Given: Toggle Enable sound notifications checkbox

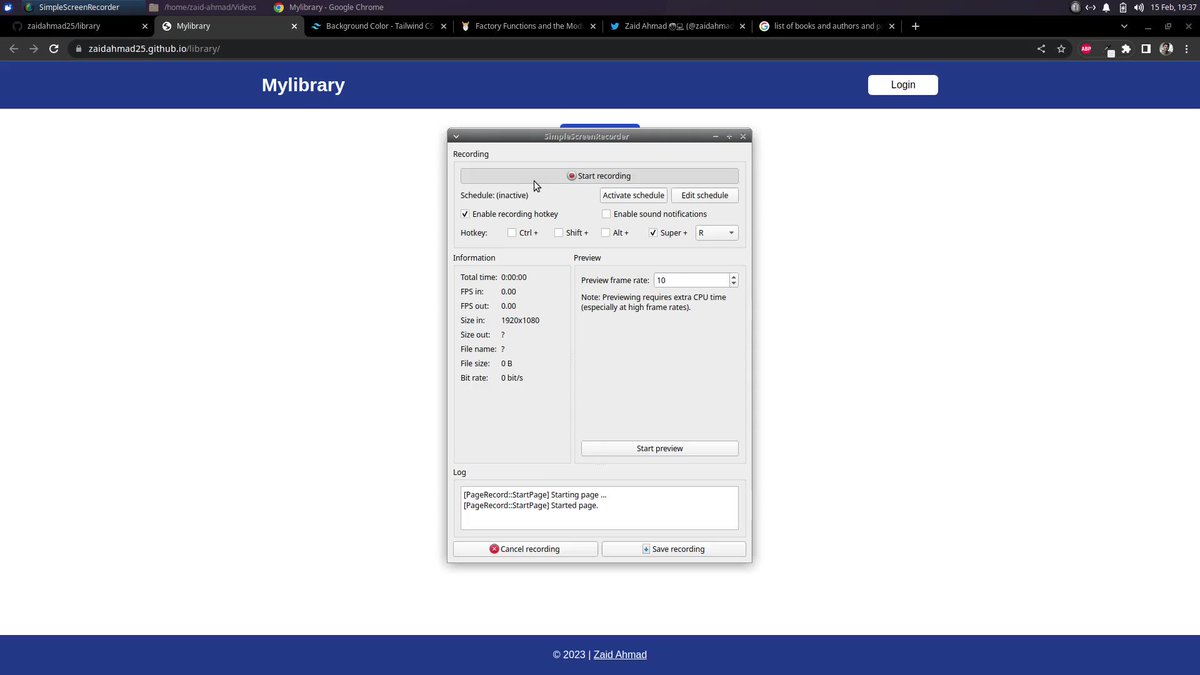Looking at the screenshot, I should (606, 214).
